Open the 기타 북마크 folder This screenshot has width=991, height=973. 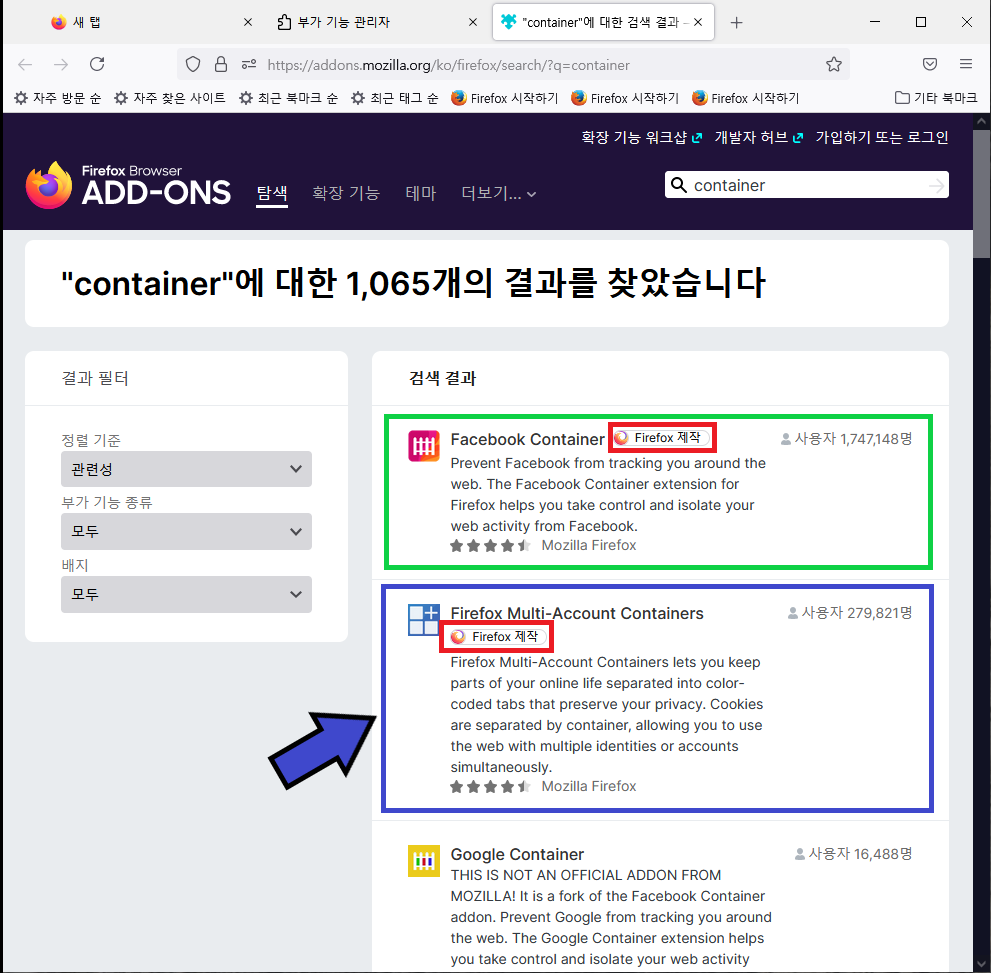pos(936,98)
